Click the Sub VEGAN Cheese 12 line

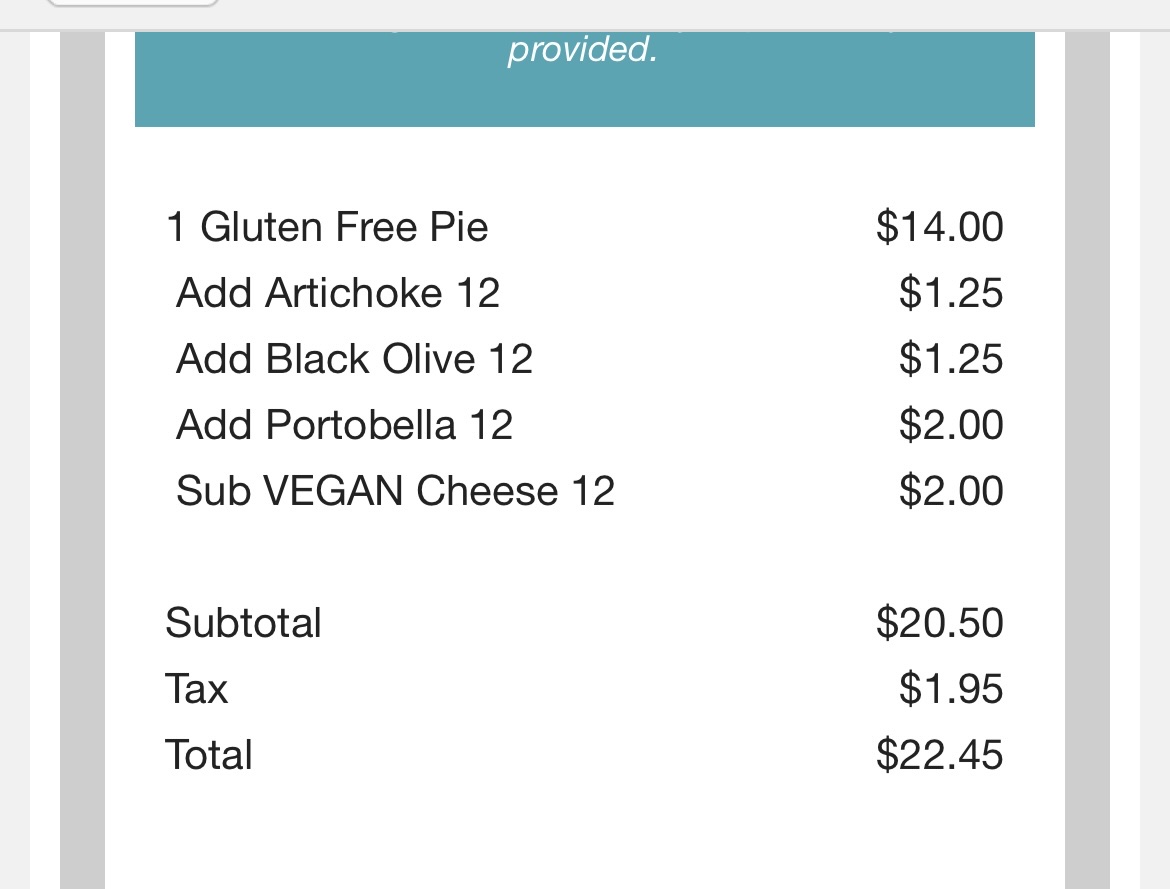[x=395, y=491]
